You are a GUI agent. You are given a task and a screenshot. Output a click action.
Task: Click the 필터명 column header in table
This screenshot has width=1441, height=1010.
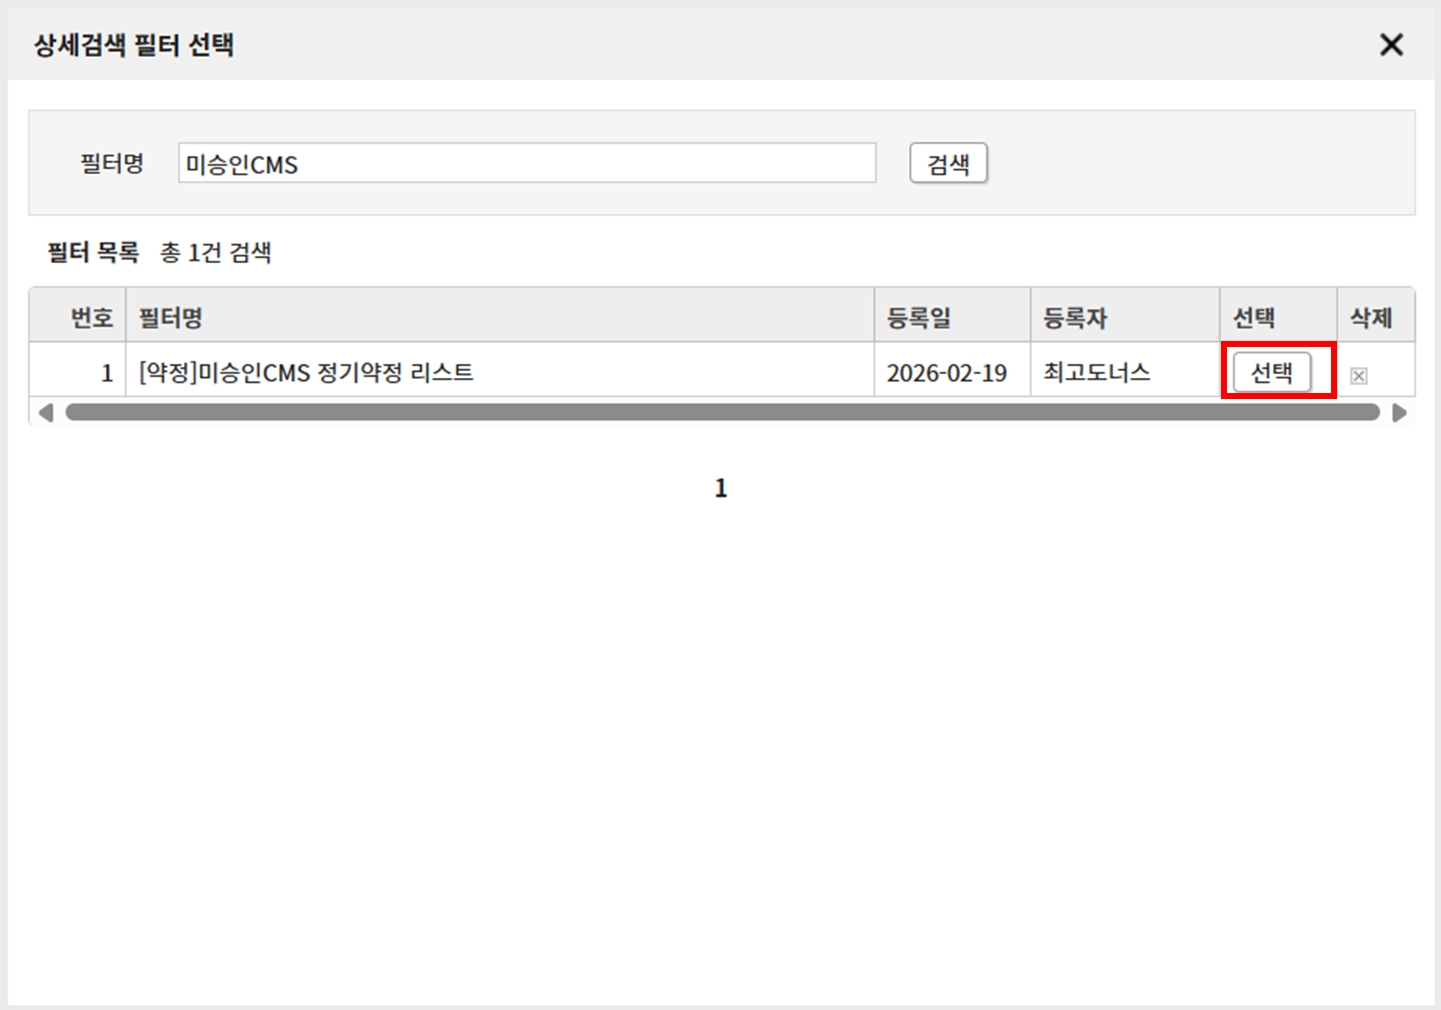tap(170, 318)
